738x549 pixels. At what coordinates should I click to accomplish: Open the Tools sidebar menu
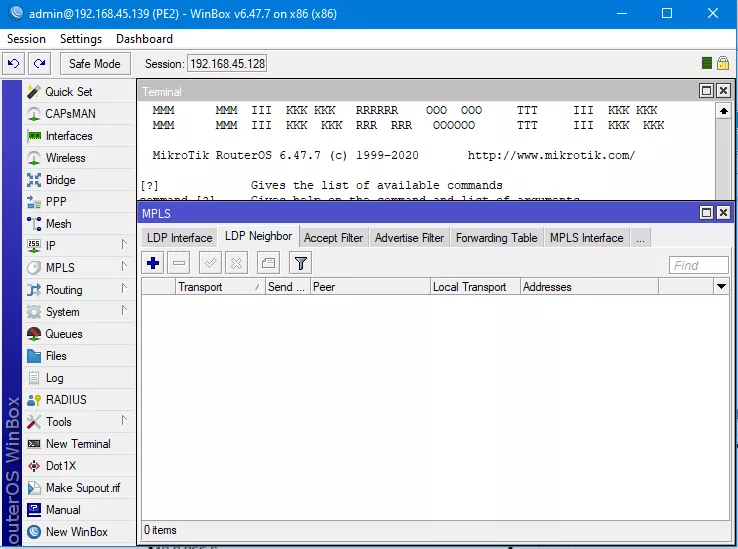(79, 422)
